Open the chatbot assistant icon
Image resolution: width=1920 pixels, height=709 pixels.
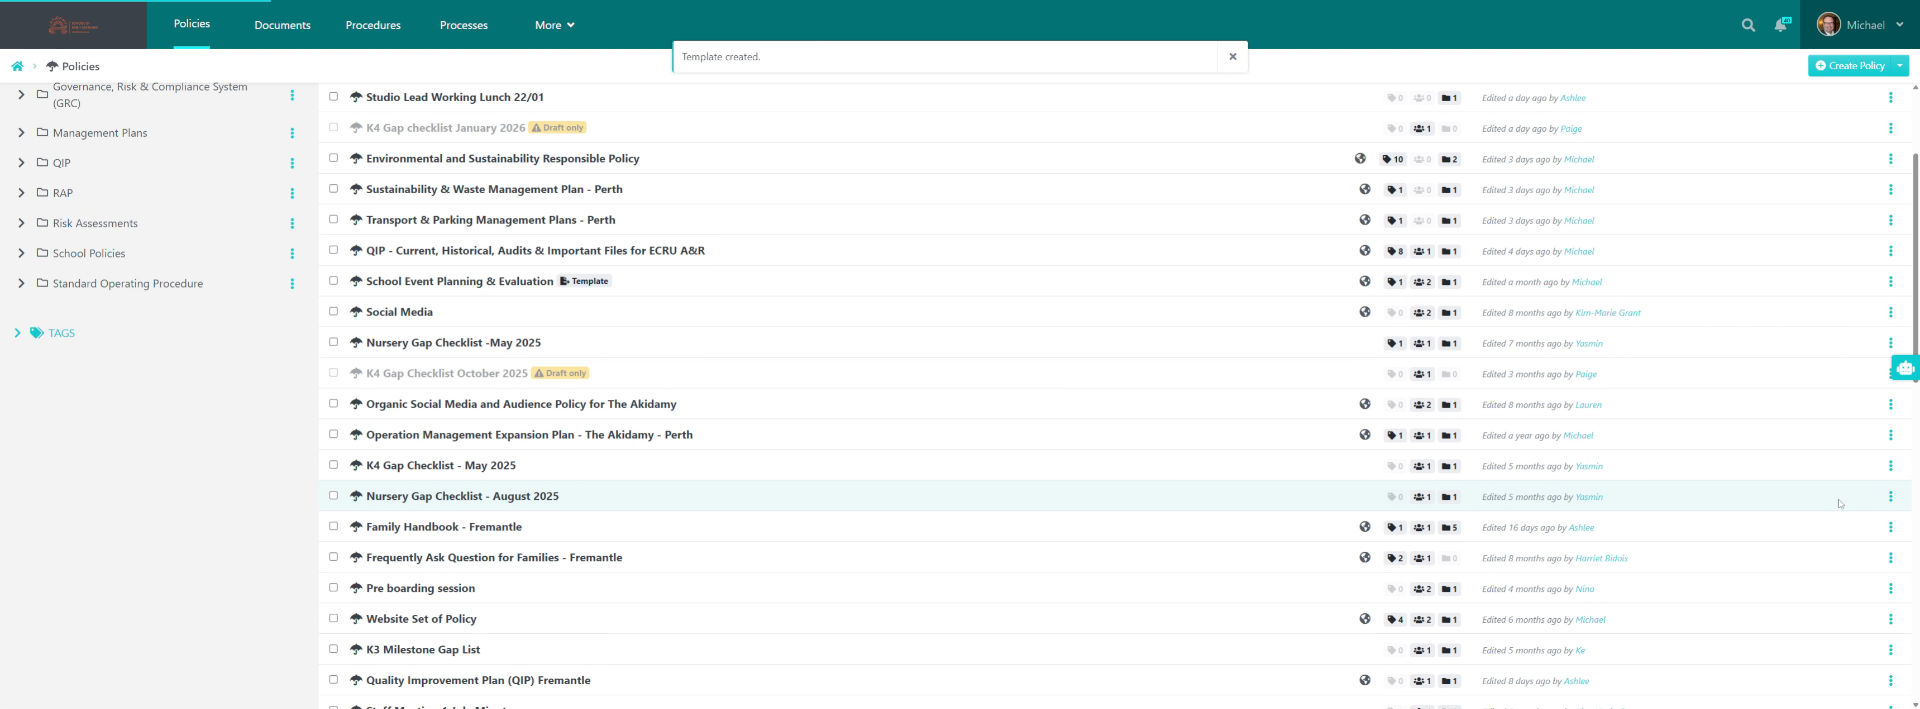(1905, 368)
